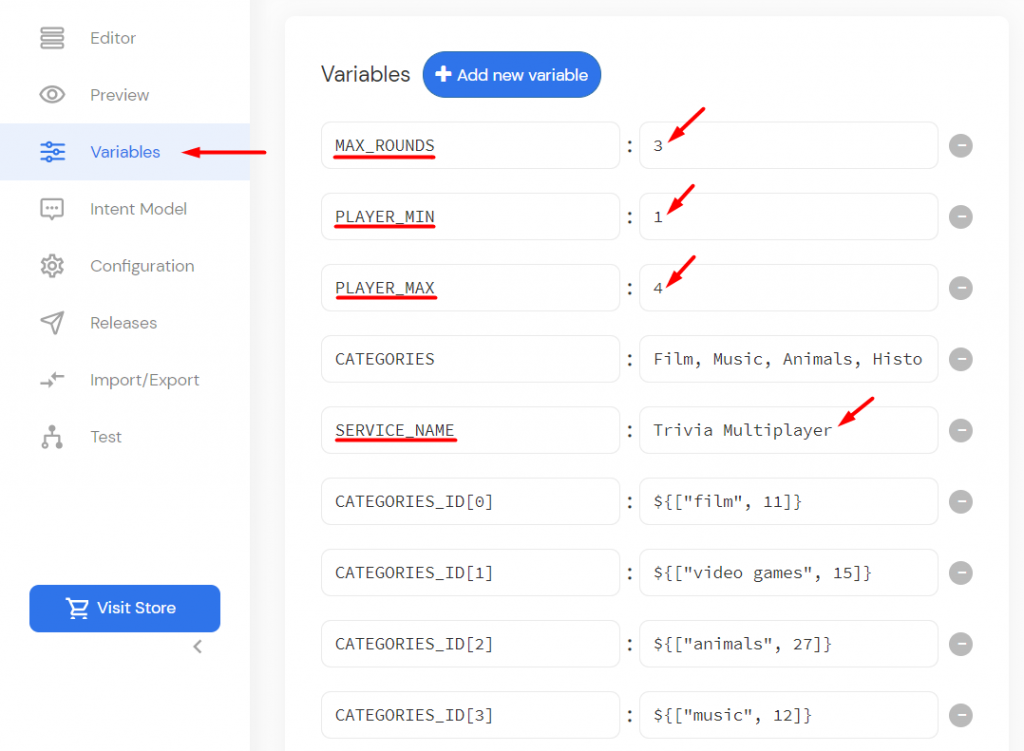Open Intent Model via chat bubble icon
The image size is (1024, 751).
click(x=53, y=208)
